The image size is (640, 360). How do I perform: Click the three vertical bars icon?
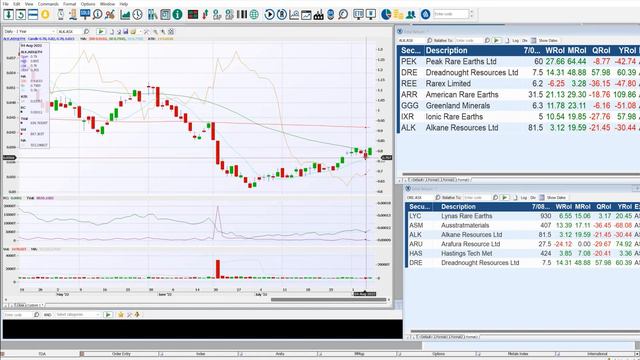point(242,15)
